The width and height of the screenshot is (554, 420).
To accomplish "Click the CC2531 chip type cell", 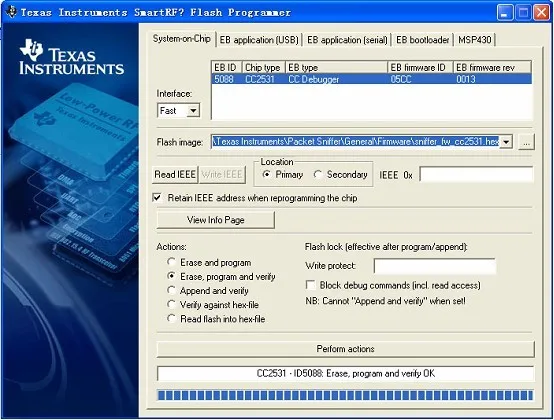I will click(260, 79).
